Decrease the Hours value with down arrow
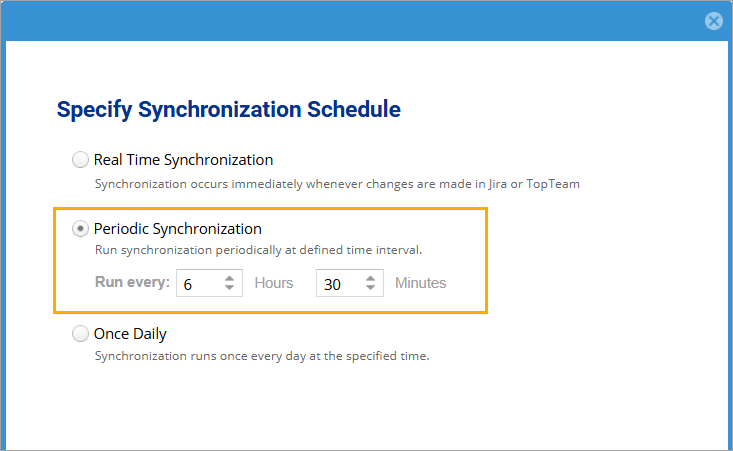 tap(230, 289)
